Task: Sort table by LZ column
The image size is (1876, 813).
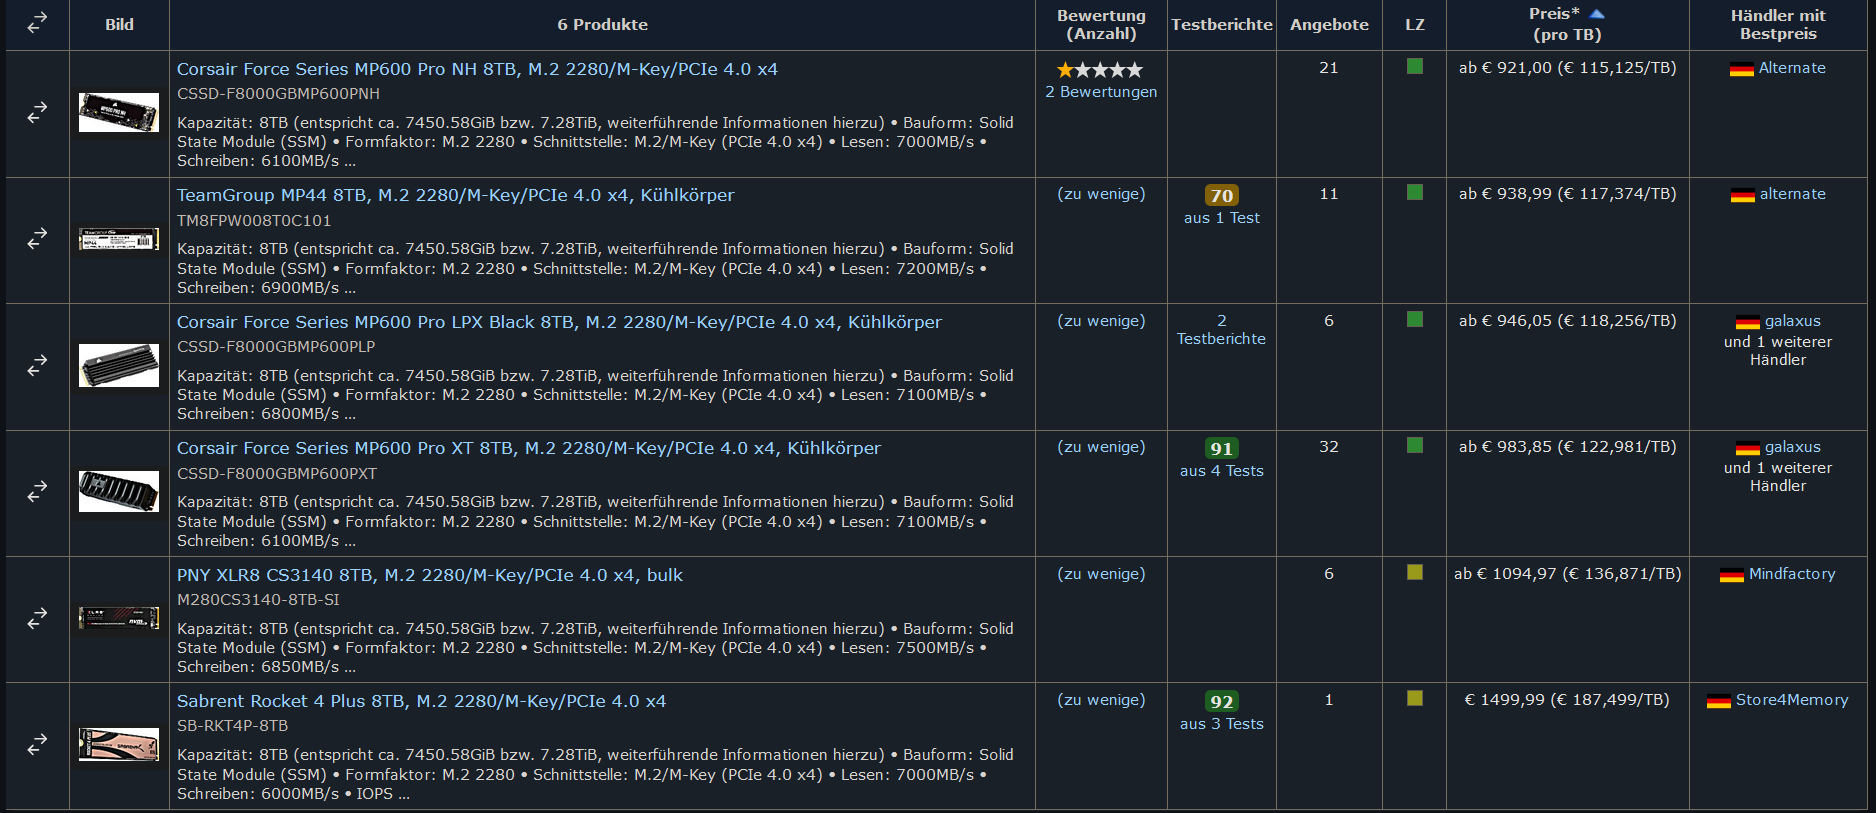Action: tap(1414, 25)
